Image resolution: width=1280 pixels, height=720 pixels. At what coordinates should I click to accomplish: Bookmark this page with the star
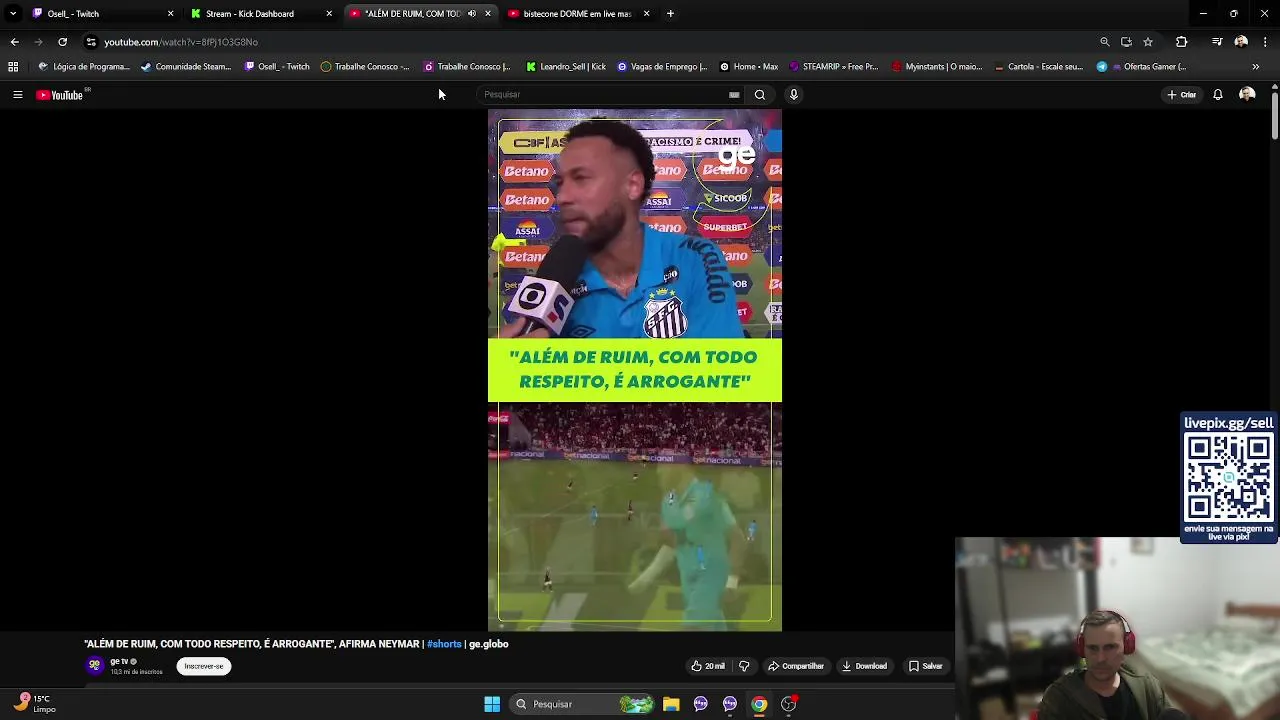(1148, 42)
